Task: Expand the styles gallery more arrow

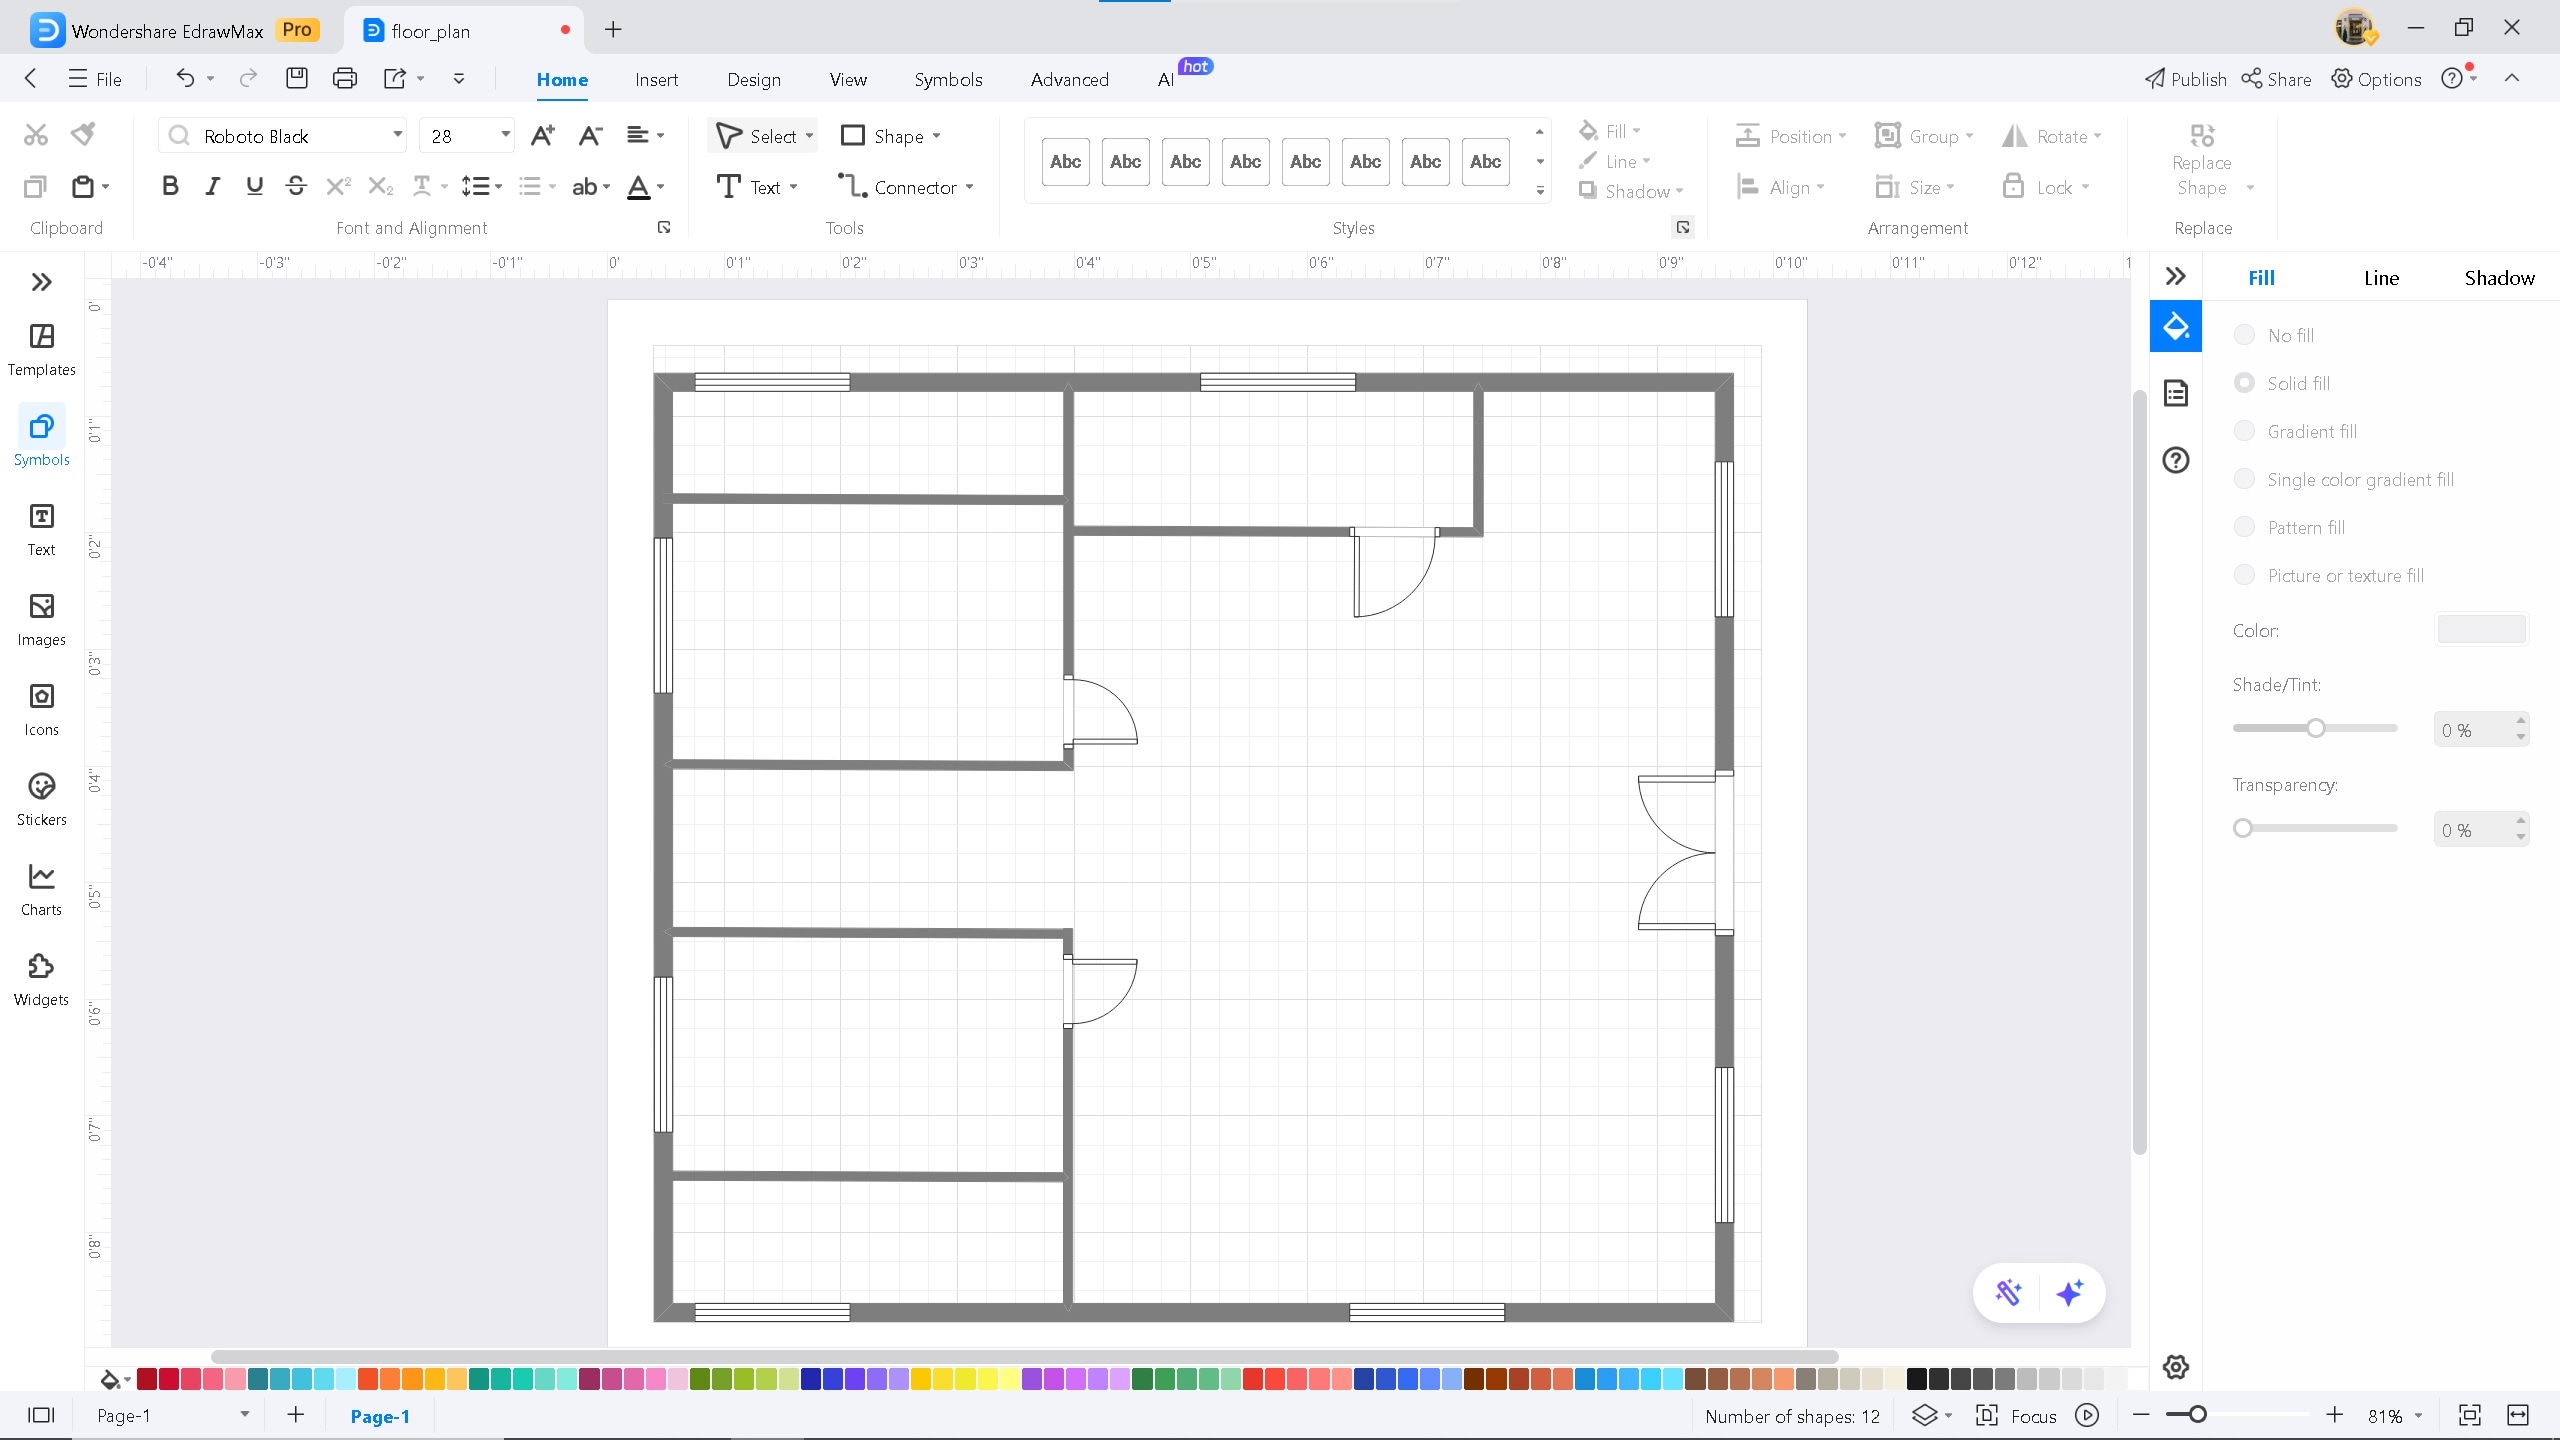Action: [x=1540, y=190]
